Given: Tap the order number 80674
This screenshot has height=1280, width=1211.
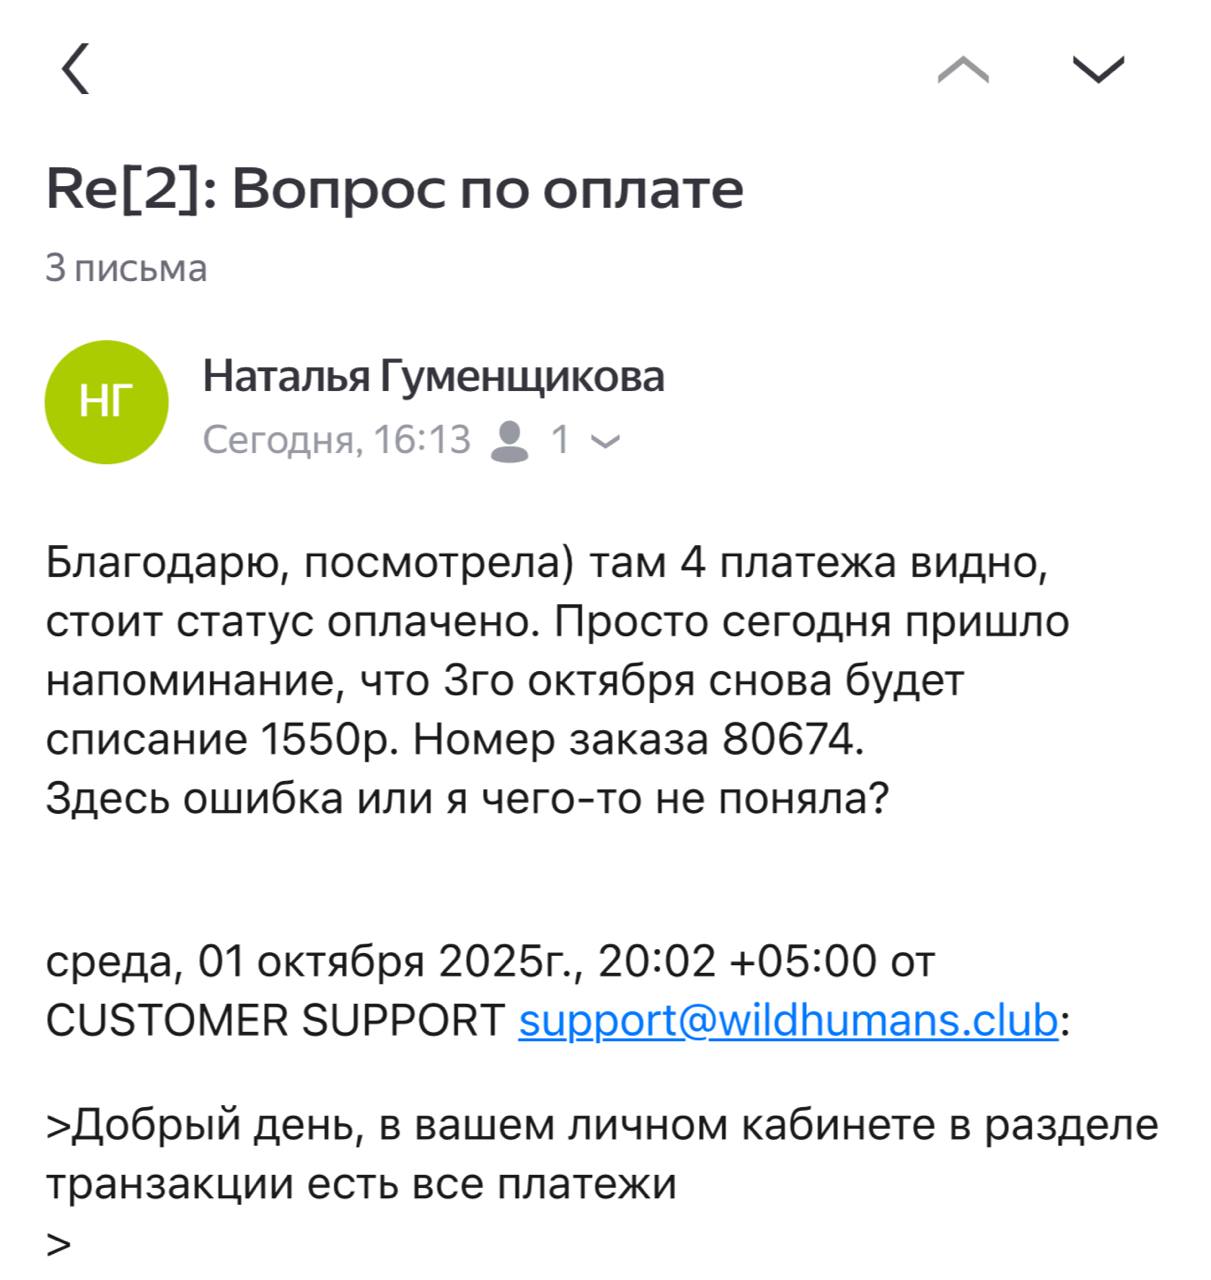Looking at the screenshot, I should click(x=788, y=739).
